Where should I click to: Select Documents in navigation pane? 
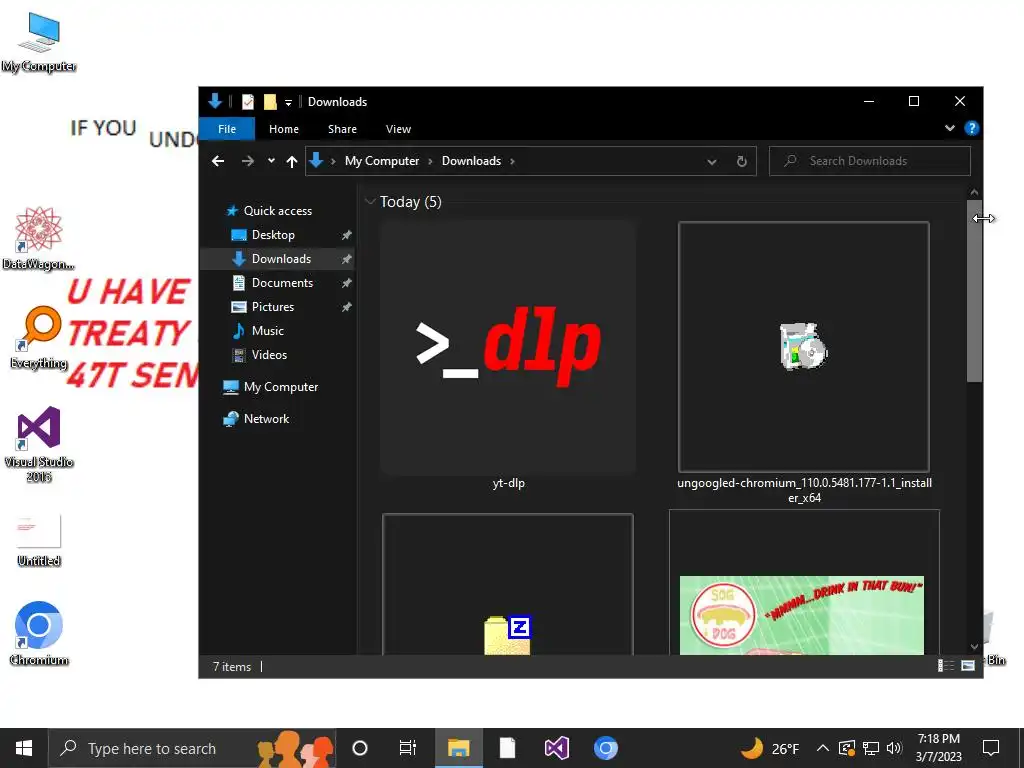282,283
